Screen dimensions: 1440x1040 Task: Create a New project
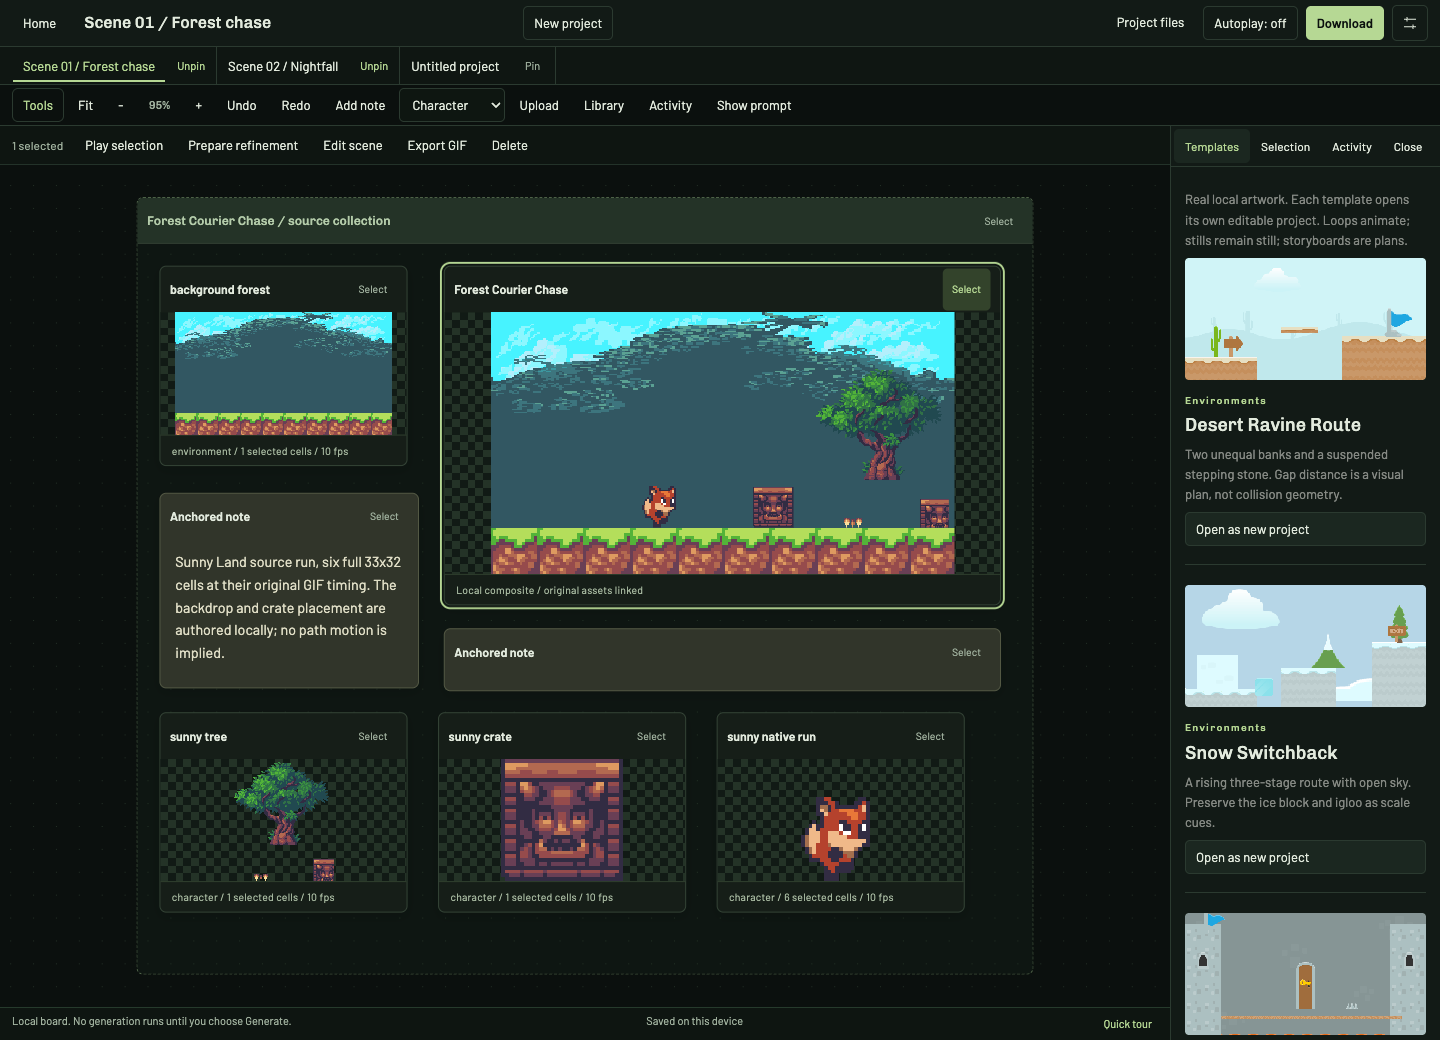click(568, 23)
